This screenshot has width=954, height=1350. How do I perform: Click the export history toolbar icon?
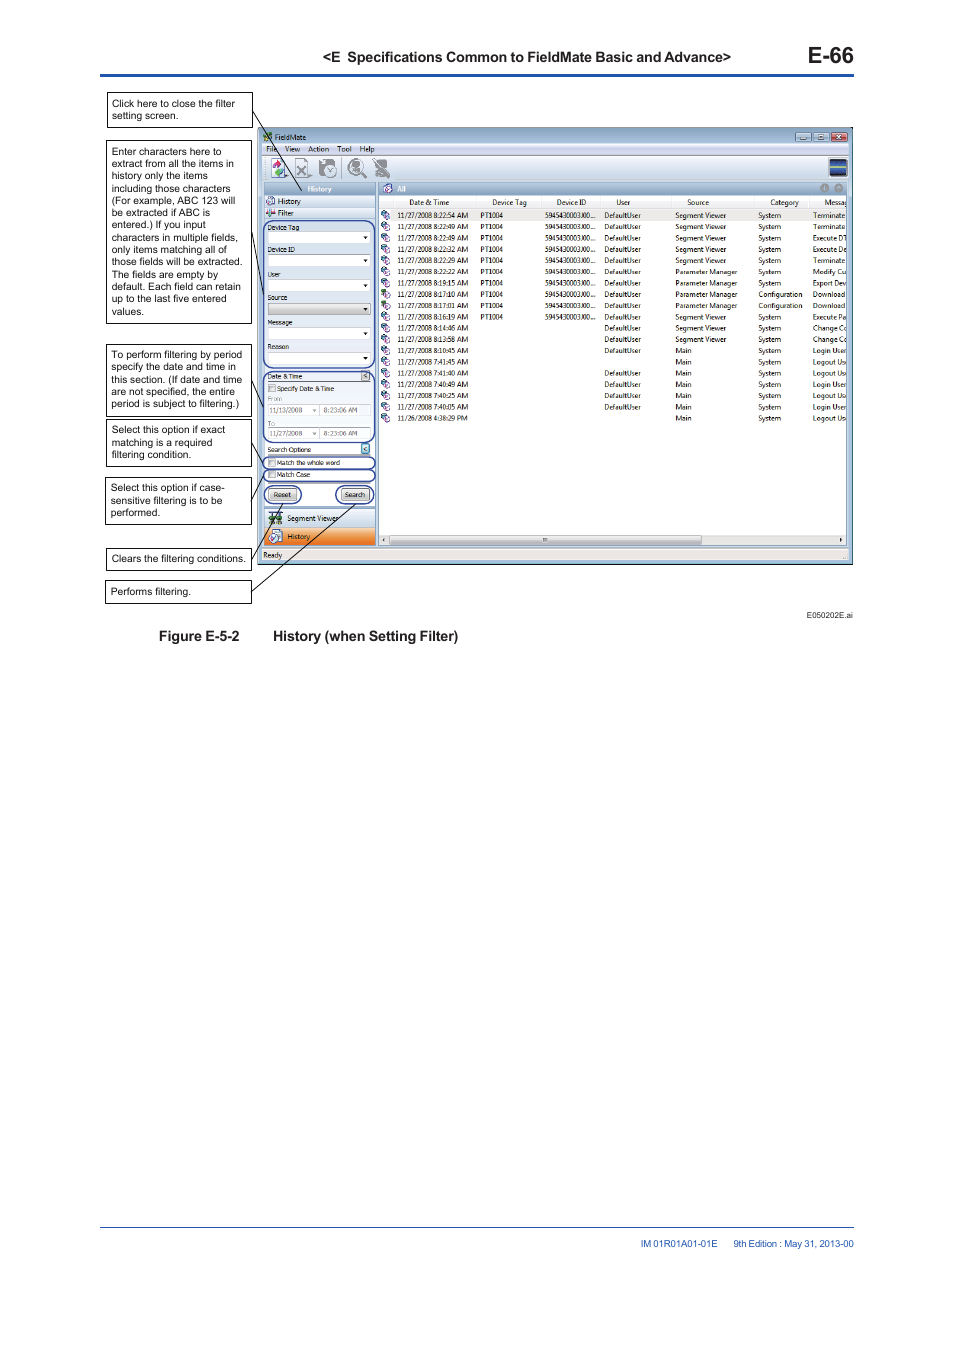pos(278,169)
